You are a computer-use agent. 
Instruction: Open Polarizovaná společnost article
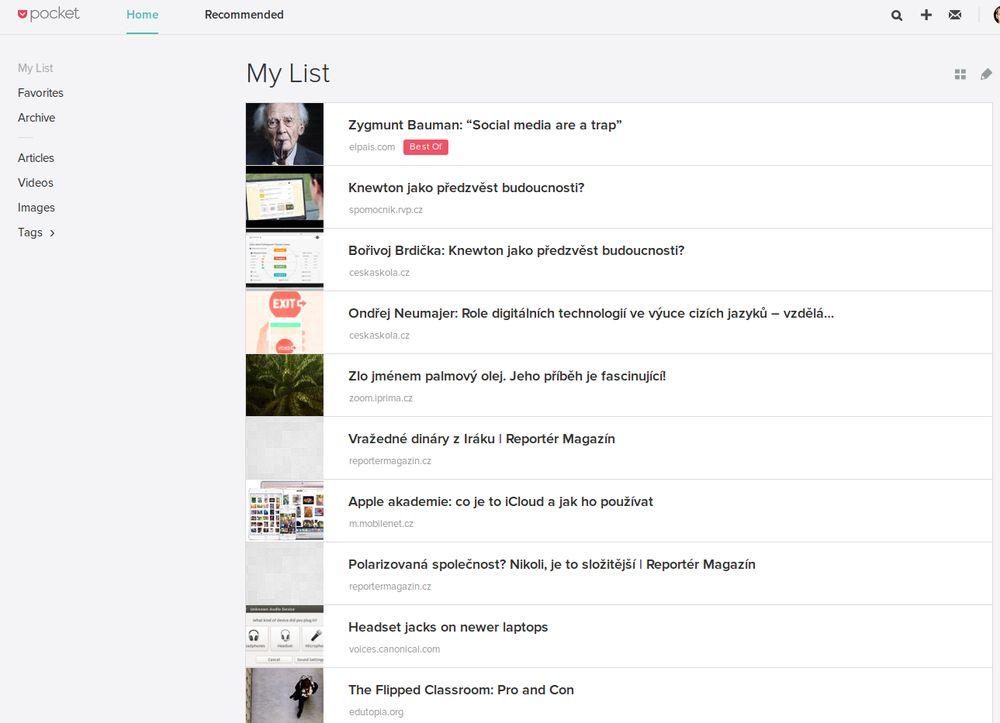point(552,564)
